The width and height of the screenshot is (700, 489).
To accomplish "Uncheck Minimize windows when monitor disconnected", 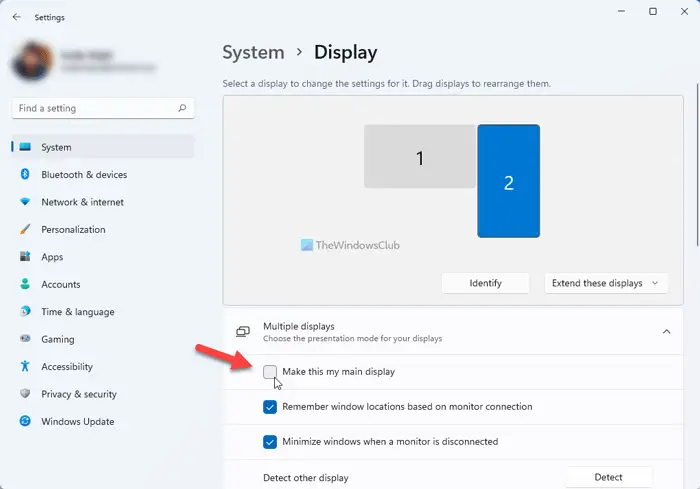I will (270, 442).
